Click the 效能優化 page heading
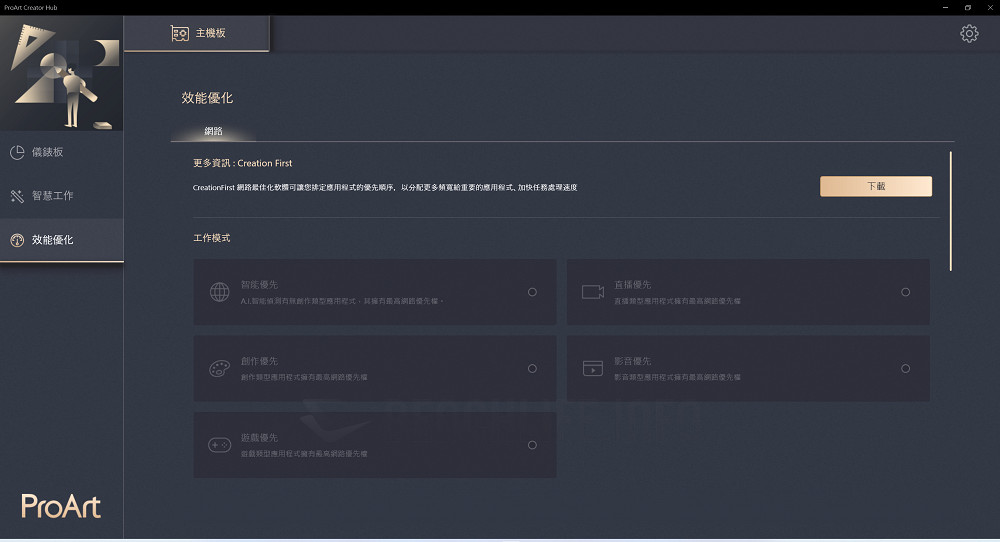The width and height of the screenshot is (1000, 542). pos(207,98)
